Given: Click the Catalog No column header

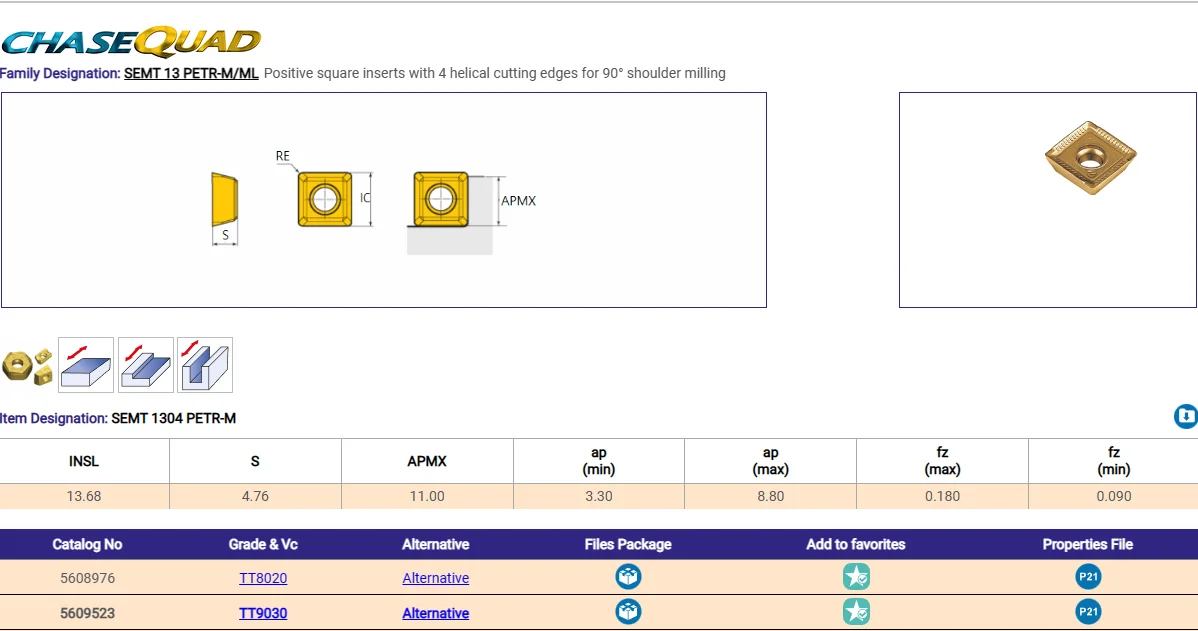Looking at the screenshot, I should pos(87,545).
